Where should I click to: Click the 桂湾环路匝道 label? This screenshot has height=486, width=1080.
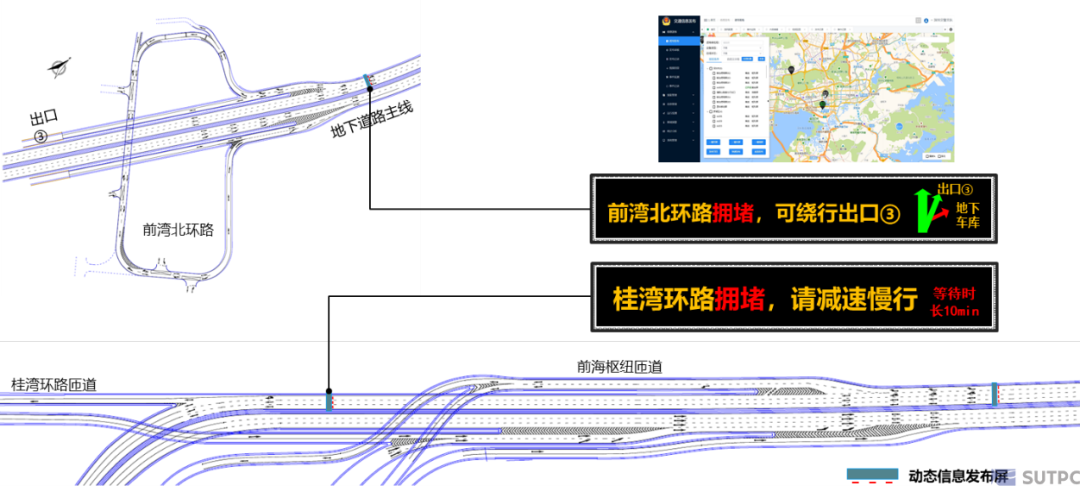point(54,384)
